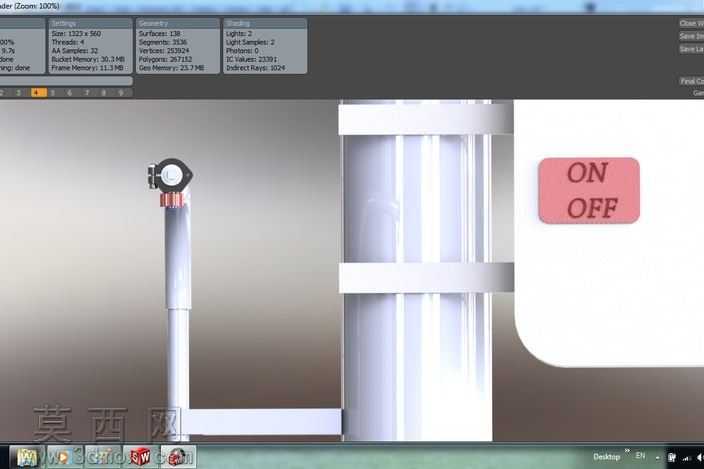Open the Desktop toolbar on the taskbar

606,457
